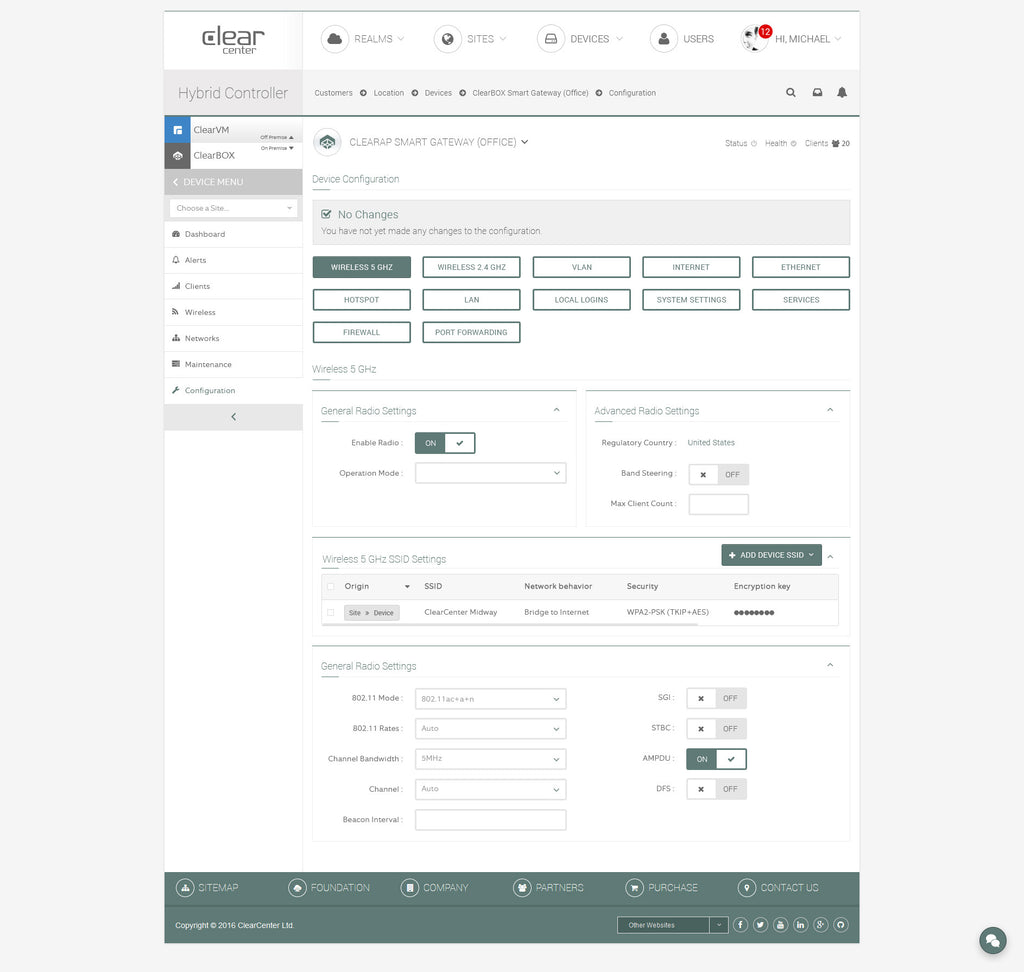Toggle the AMPDU switch
Screen dimensions: 1024x972
[716, 759]
